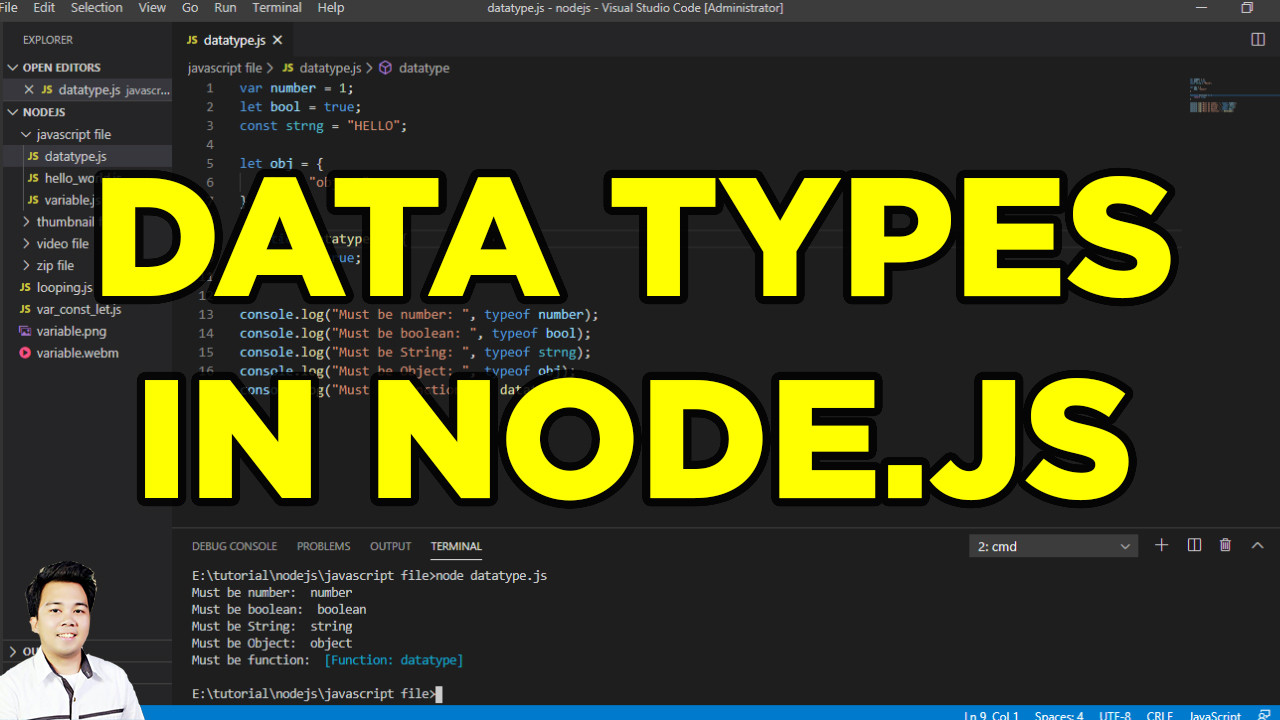1280x720 pixels.
Task: Click the 'let bool = true;' code line
Action: (300, 107)
